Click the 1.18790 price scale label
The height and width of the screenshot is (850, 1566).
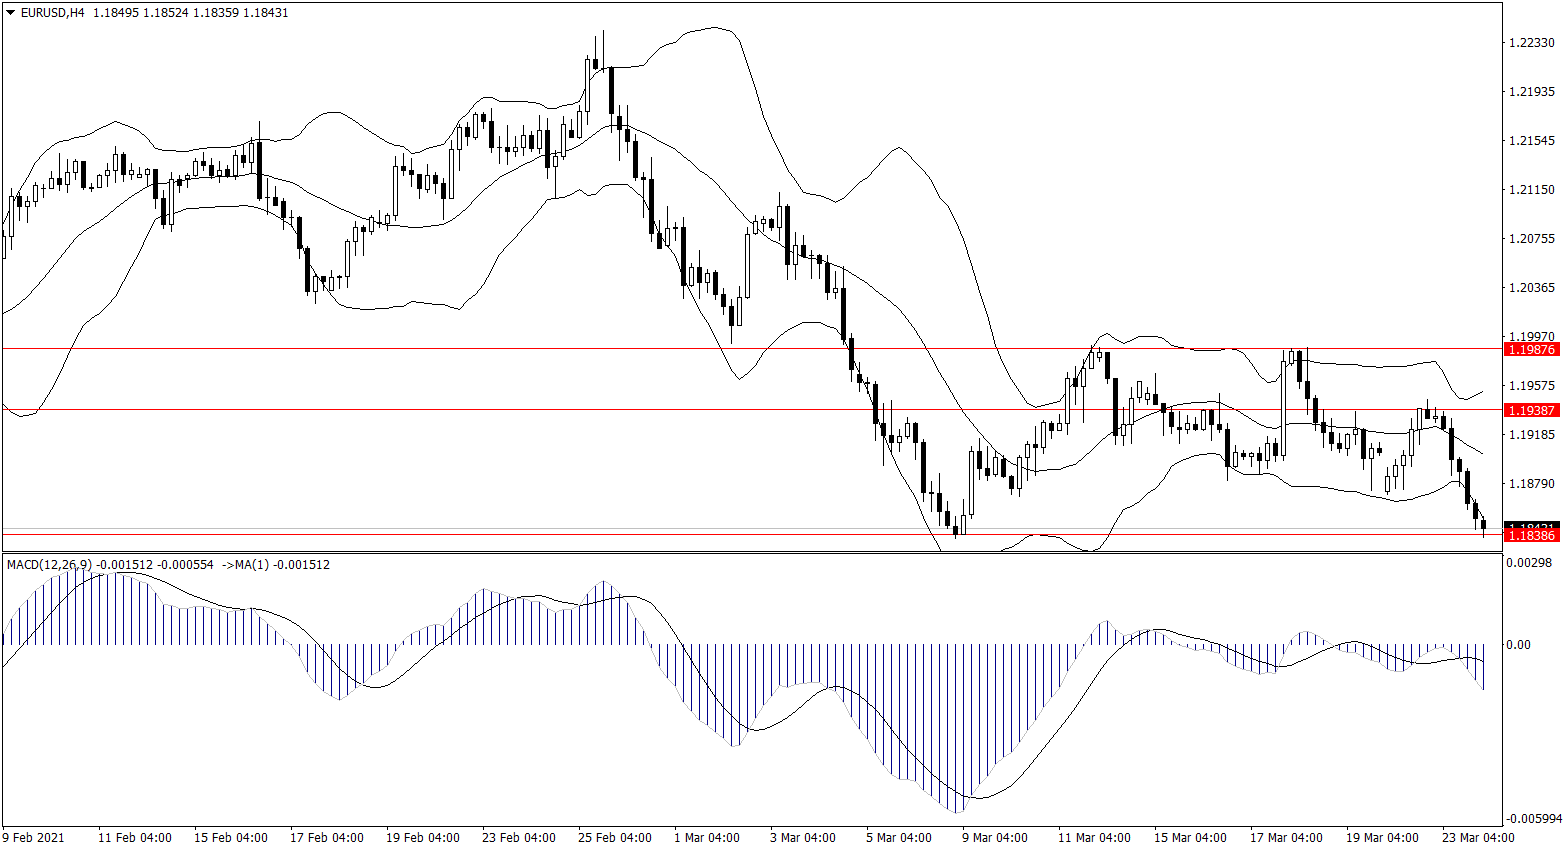point(1531,484)
